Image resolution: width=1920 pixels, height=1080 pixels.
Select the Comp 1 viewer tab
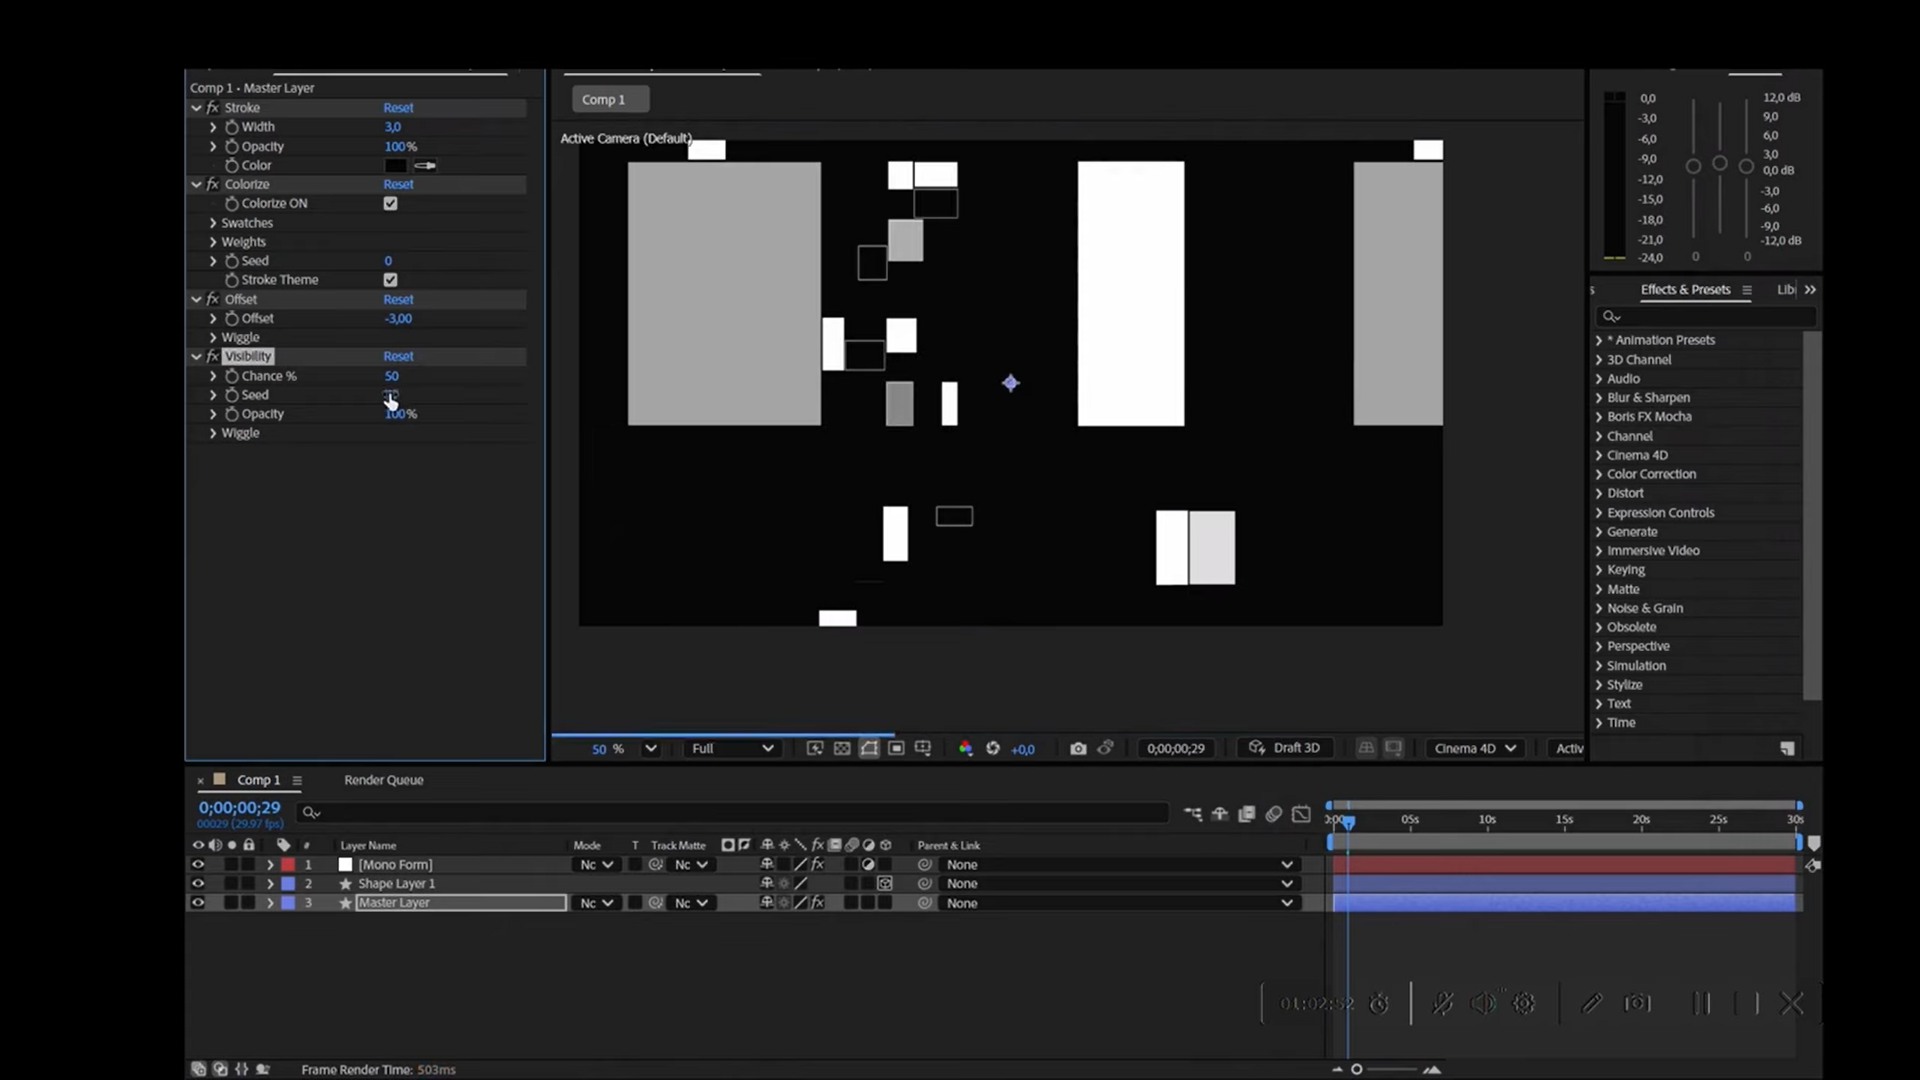click(x=604, y=99)
